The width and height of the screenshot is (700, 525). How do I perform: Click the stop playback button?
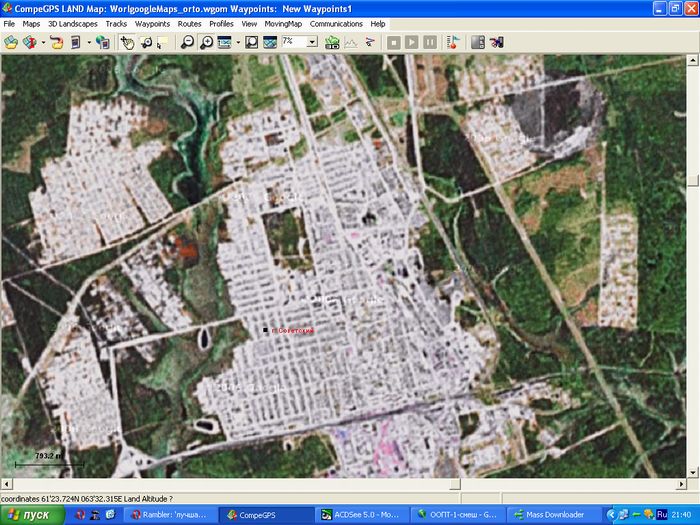coord(393,42)
